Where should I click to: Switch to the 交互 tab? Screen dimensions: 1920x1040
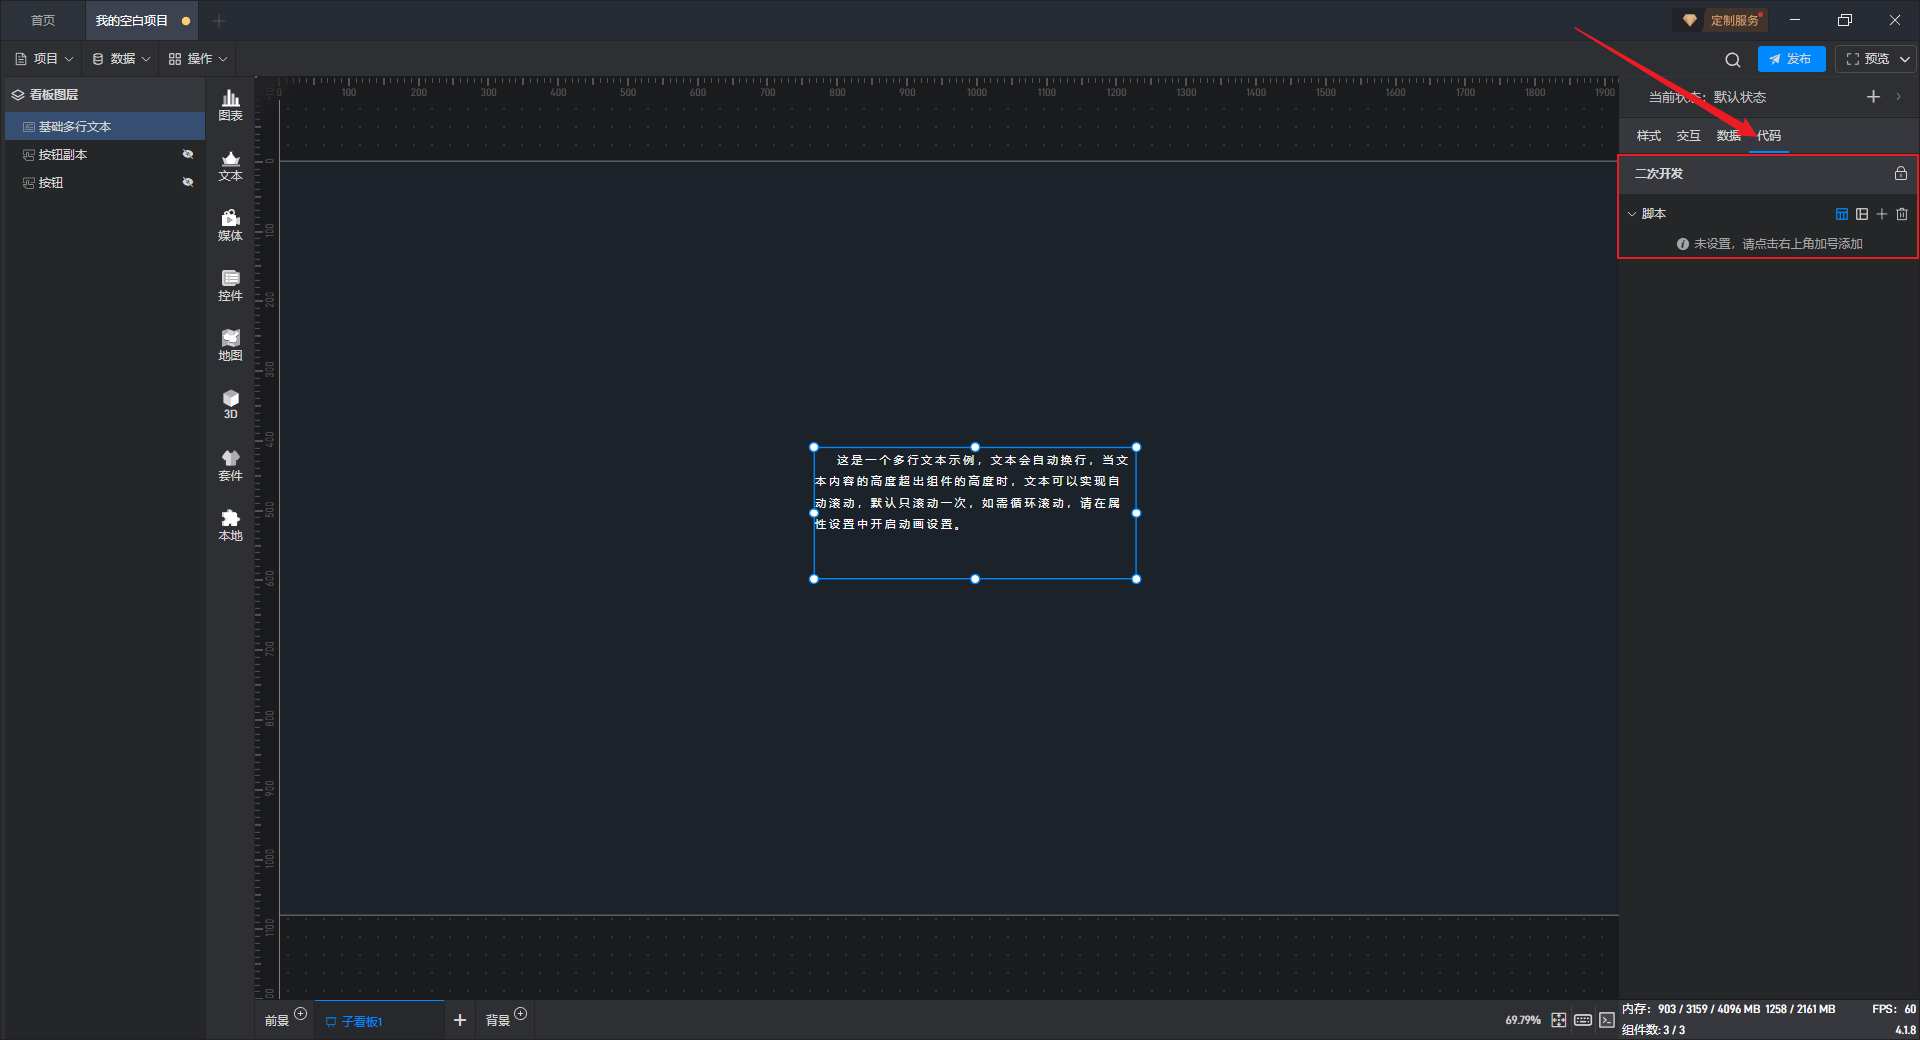pos(1689,136)
